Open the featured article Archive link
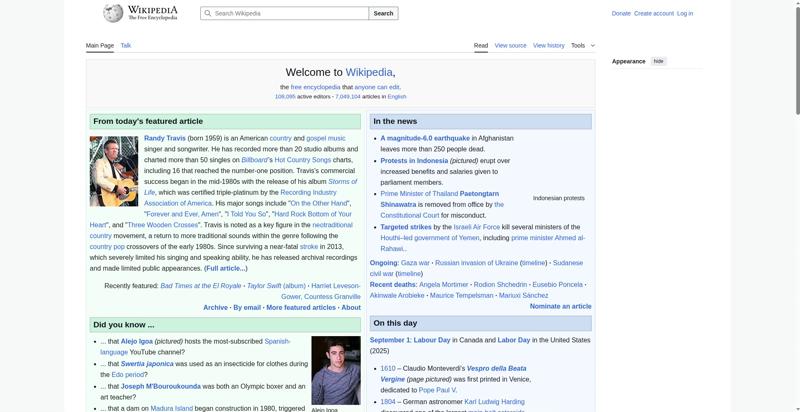 [215, 307]
